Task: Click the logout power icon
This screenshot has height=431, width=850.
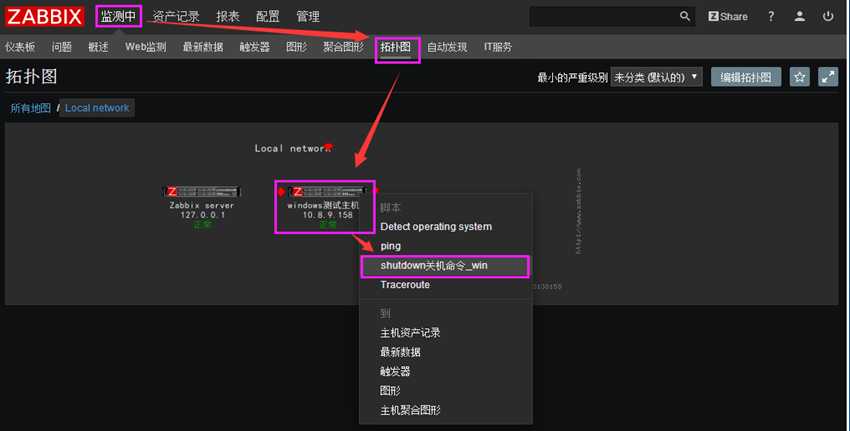Action: tap(828, 16)
